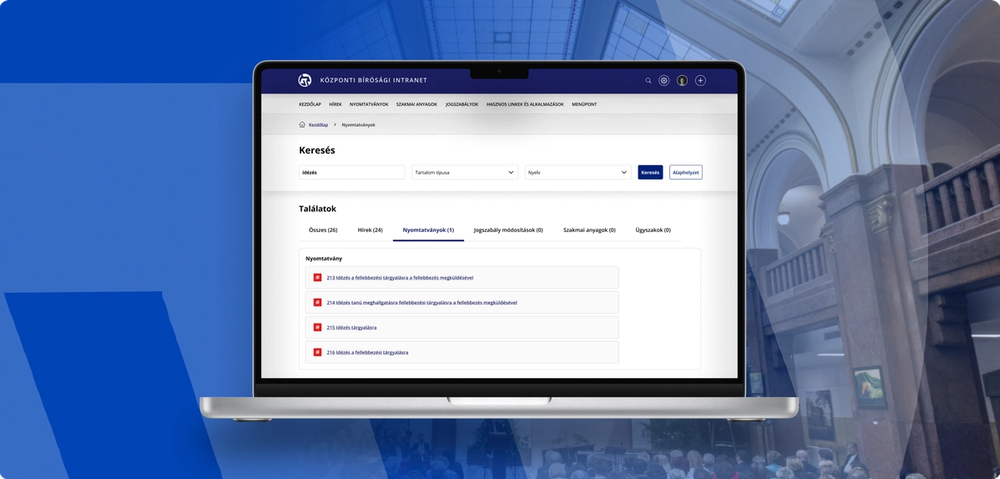Click PDF icon for document 216
The height and width of the screenshot is (479, 1000).
318,352
